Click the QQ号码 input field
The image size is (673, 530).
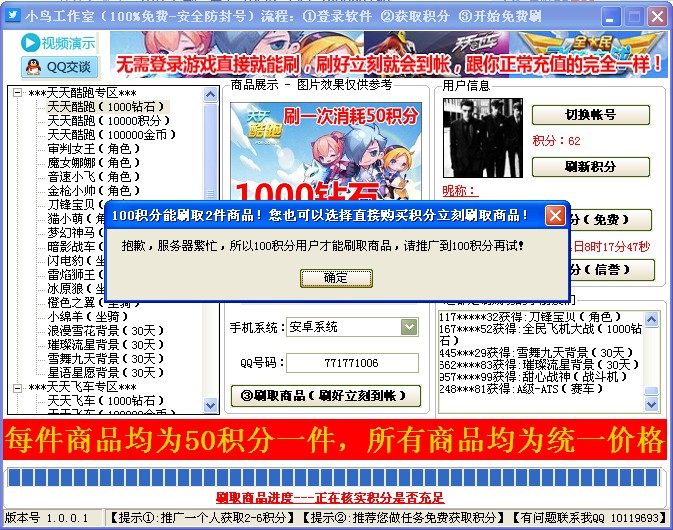[352, 363]
